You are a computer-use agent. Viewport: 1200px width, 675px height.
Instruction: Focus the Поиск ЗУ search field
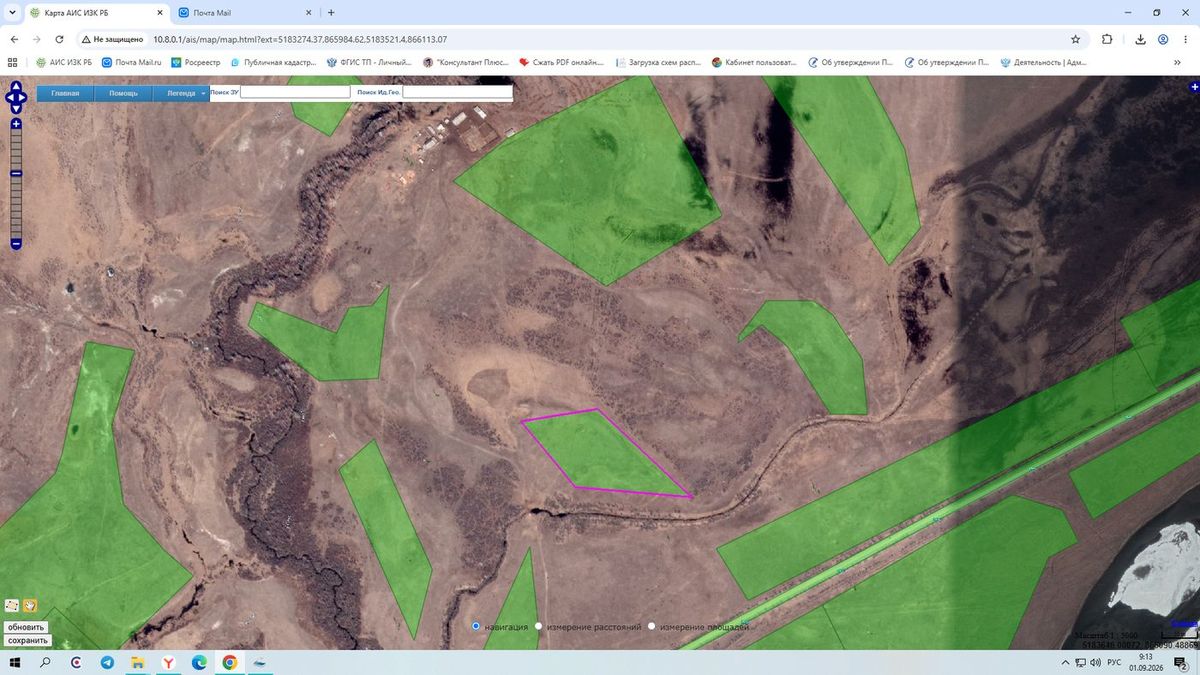295,92
